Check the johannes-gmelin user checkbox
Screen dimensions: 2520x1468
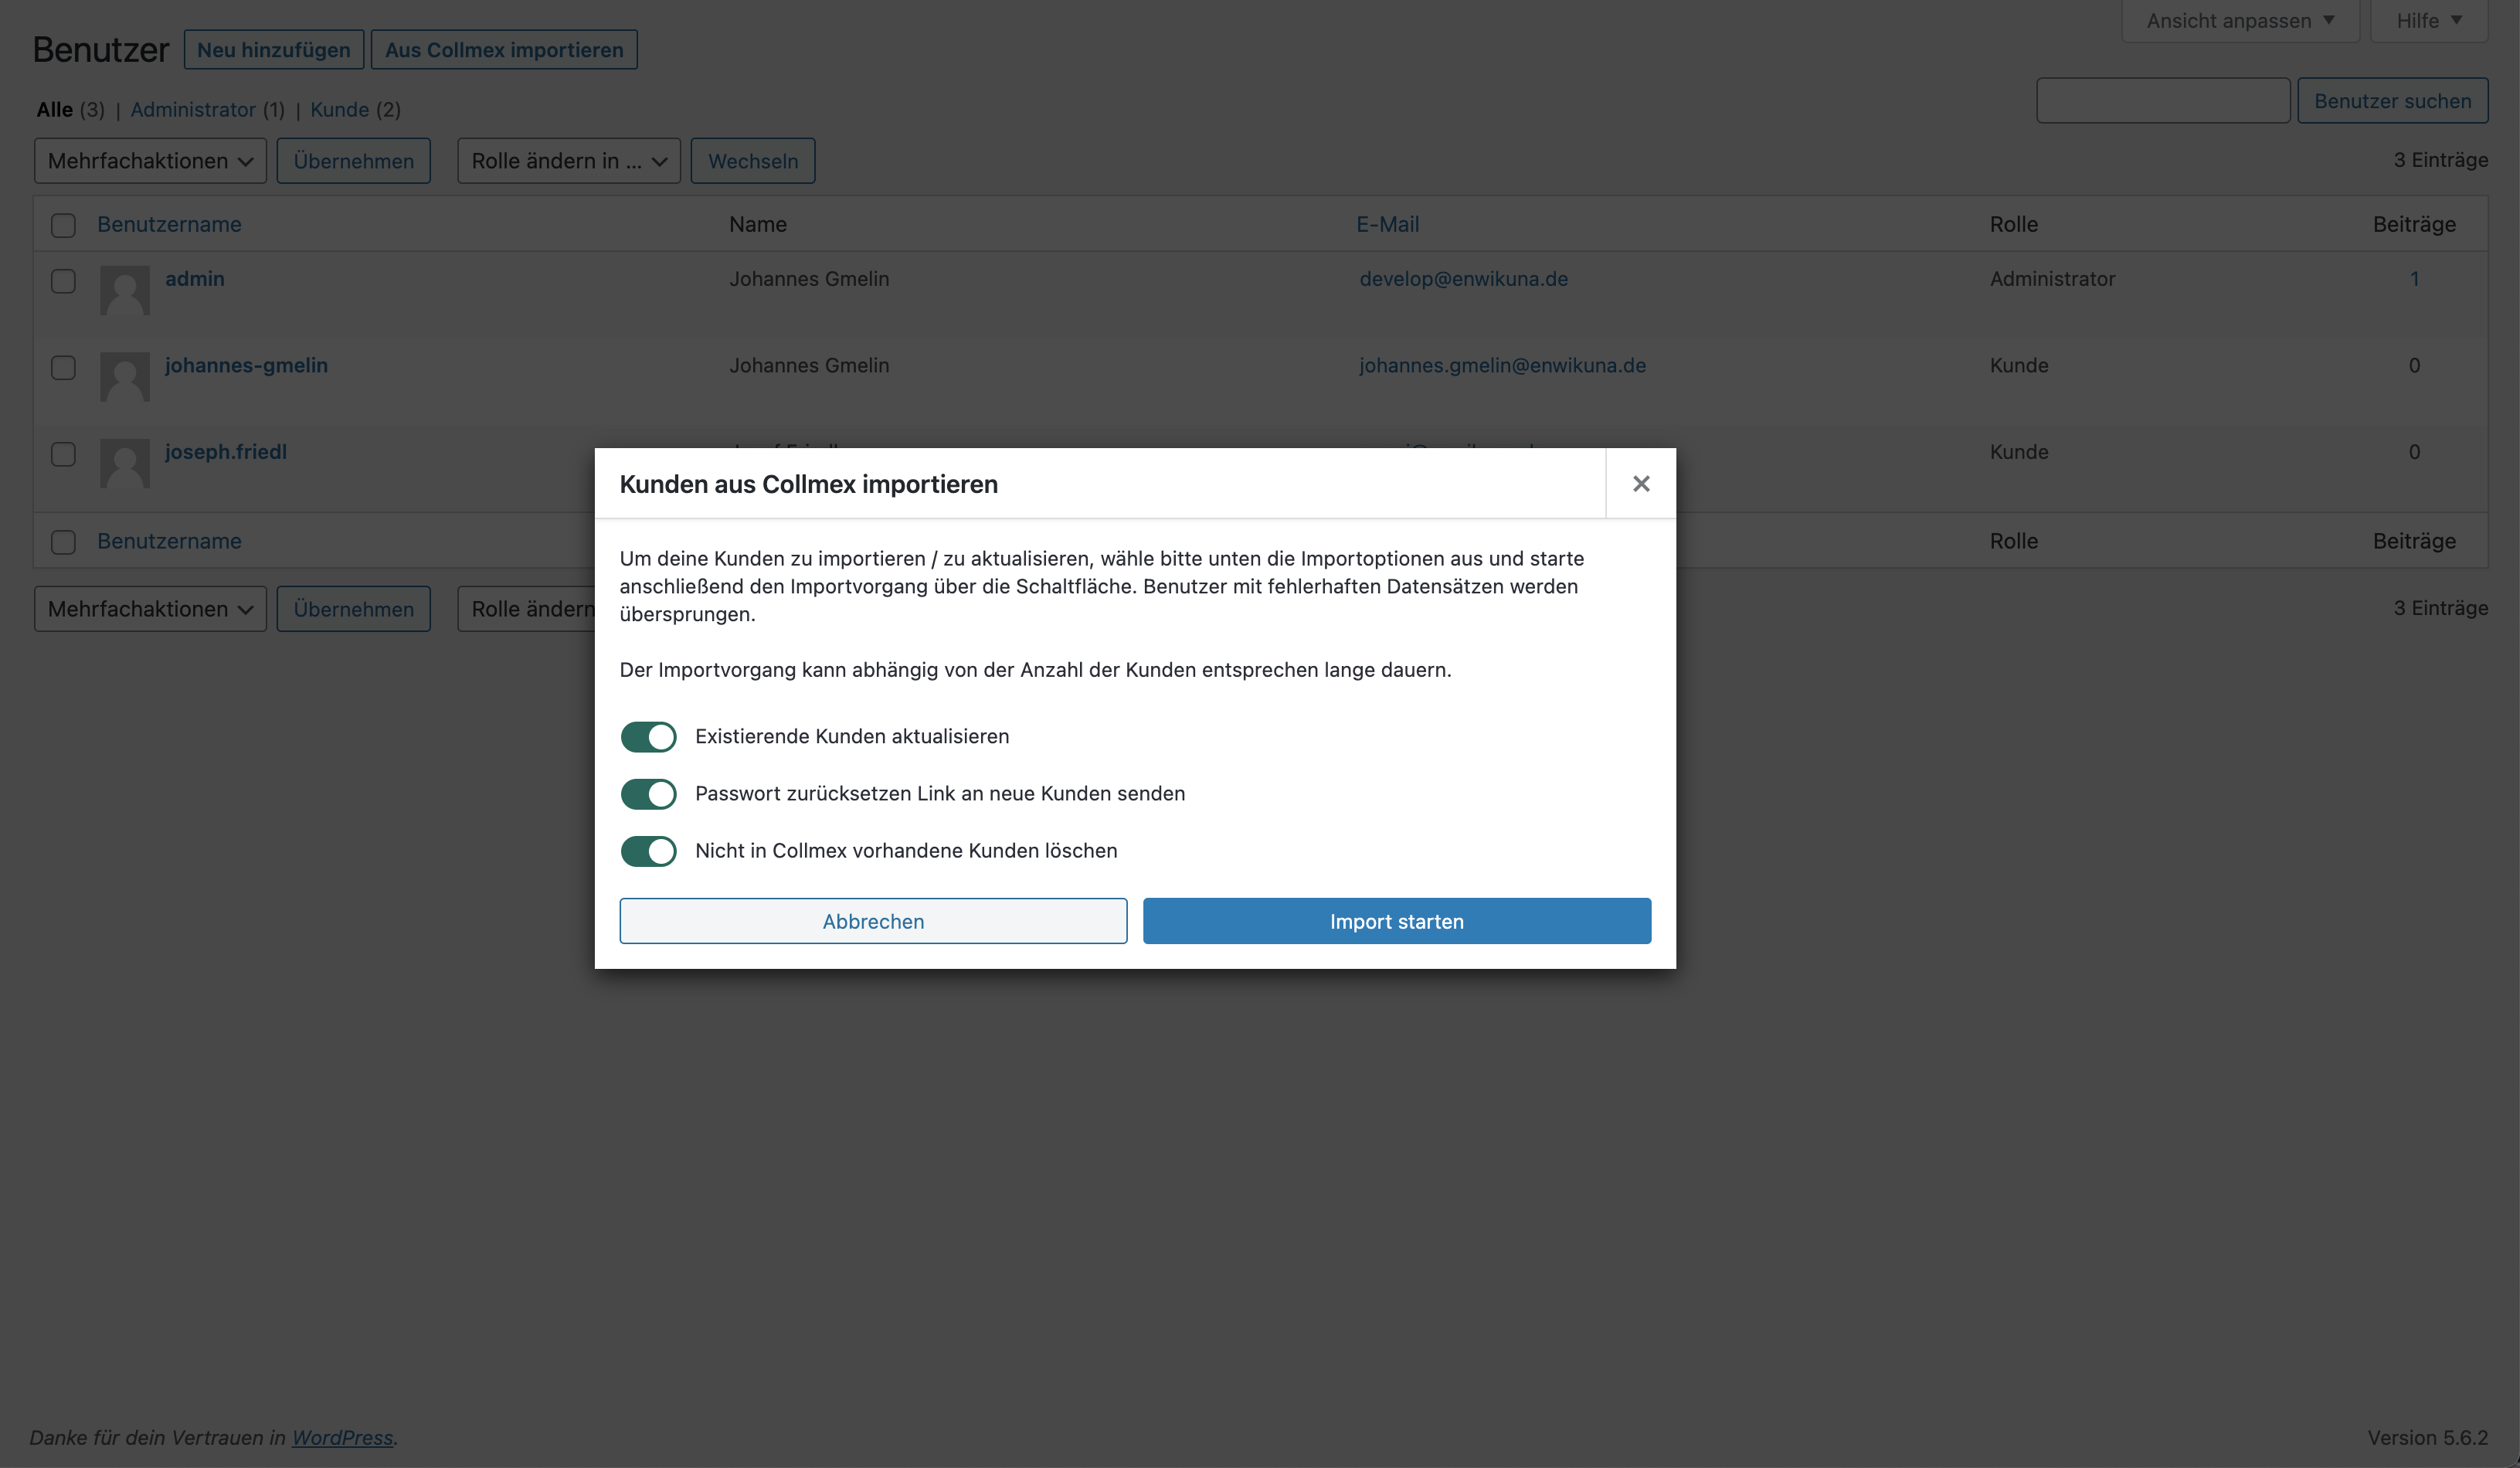[63, 368]
